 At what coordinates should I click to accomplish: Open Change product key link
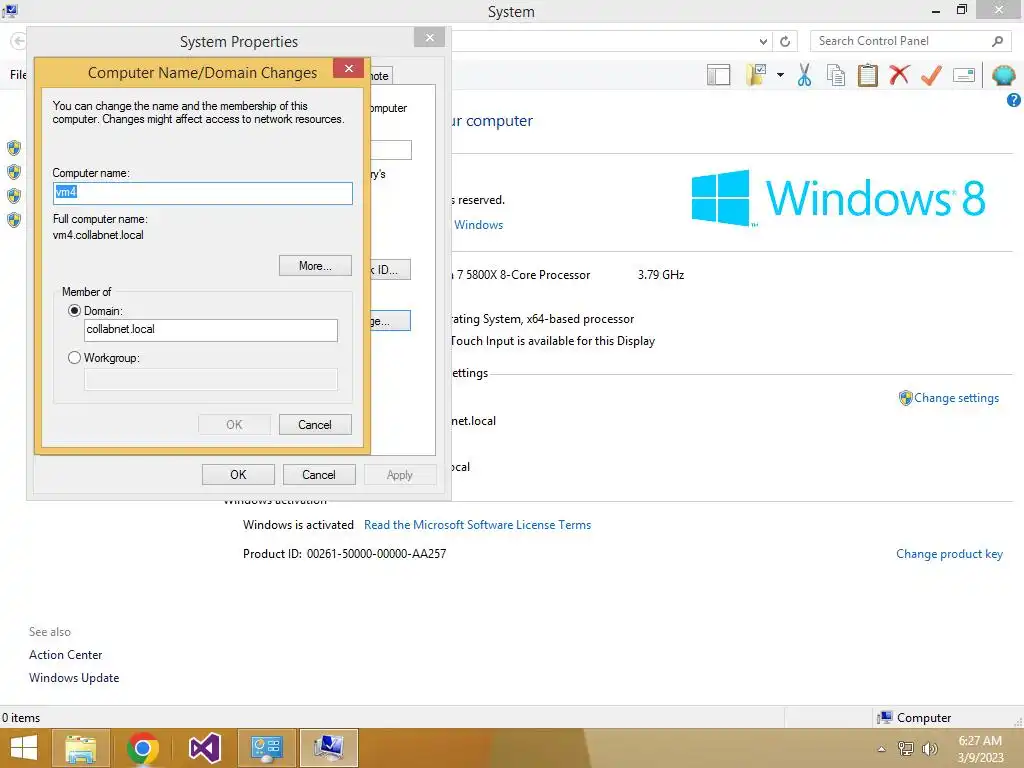[949, 554]
